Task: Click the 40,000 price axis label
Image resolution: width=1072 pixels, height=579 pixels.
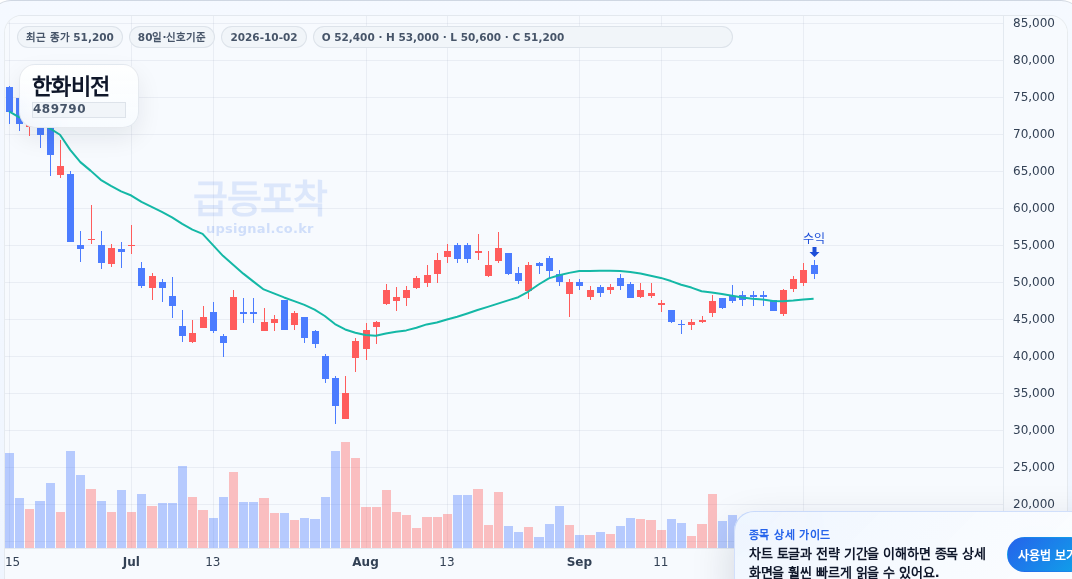Action: (x=1034, y=355)
